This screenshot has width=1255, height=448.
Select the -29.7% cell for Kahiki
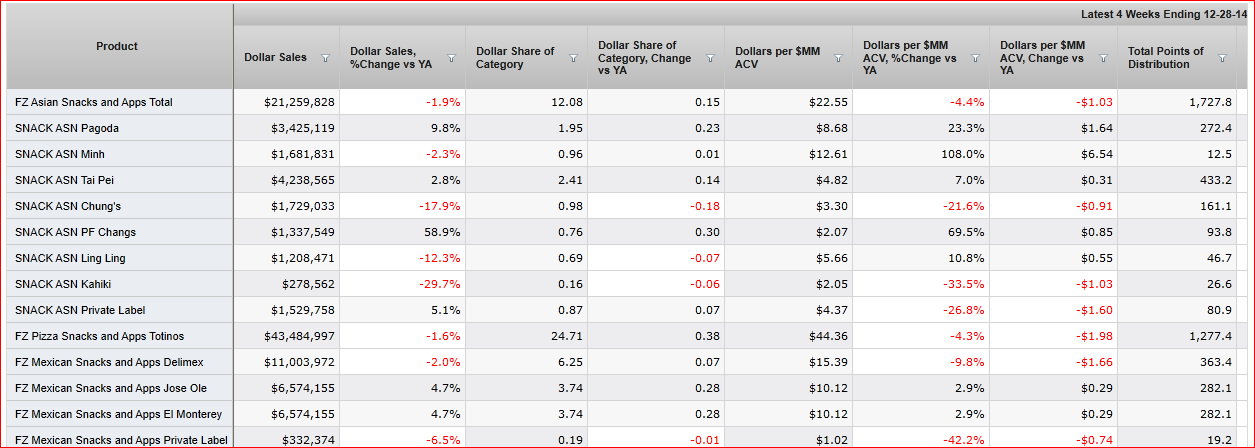coord(439,284)
